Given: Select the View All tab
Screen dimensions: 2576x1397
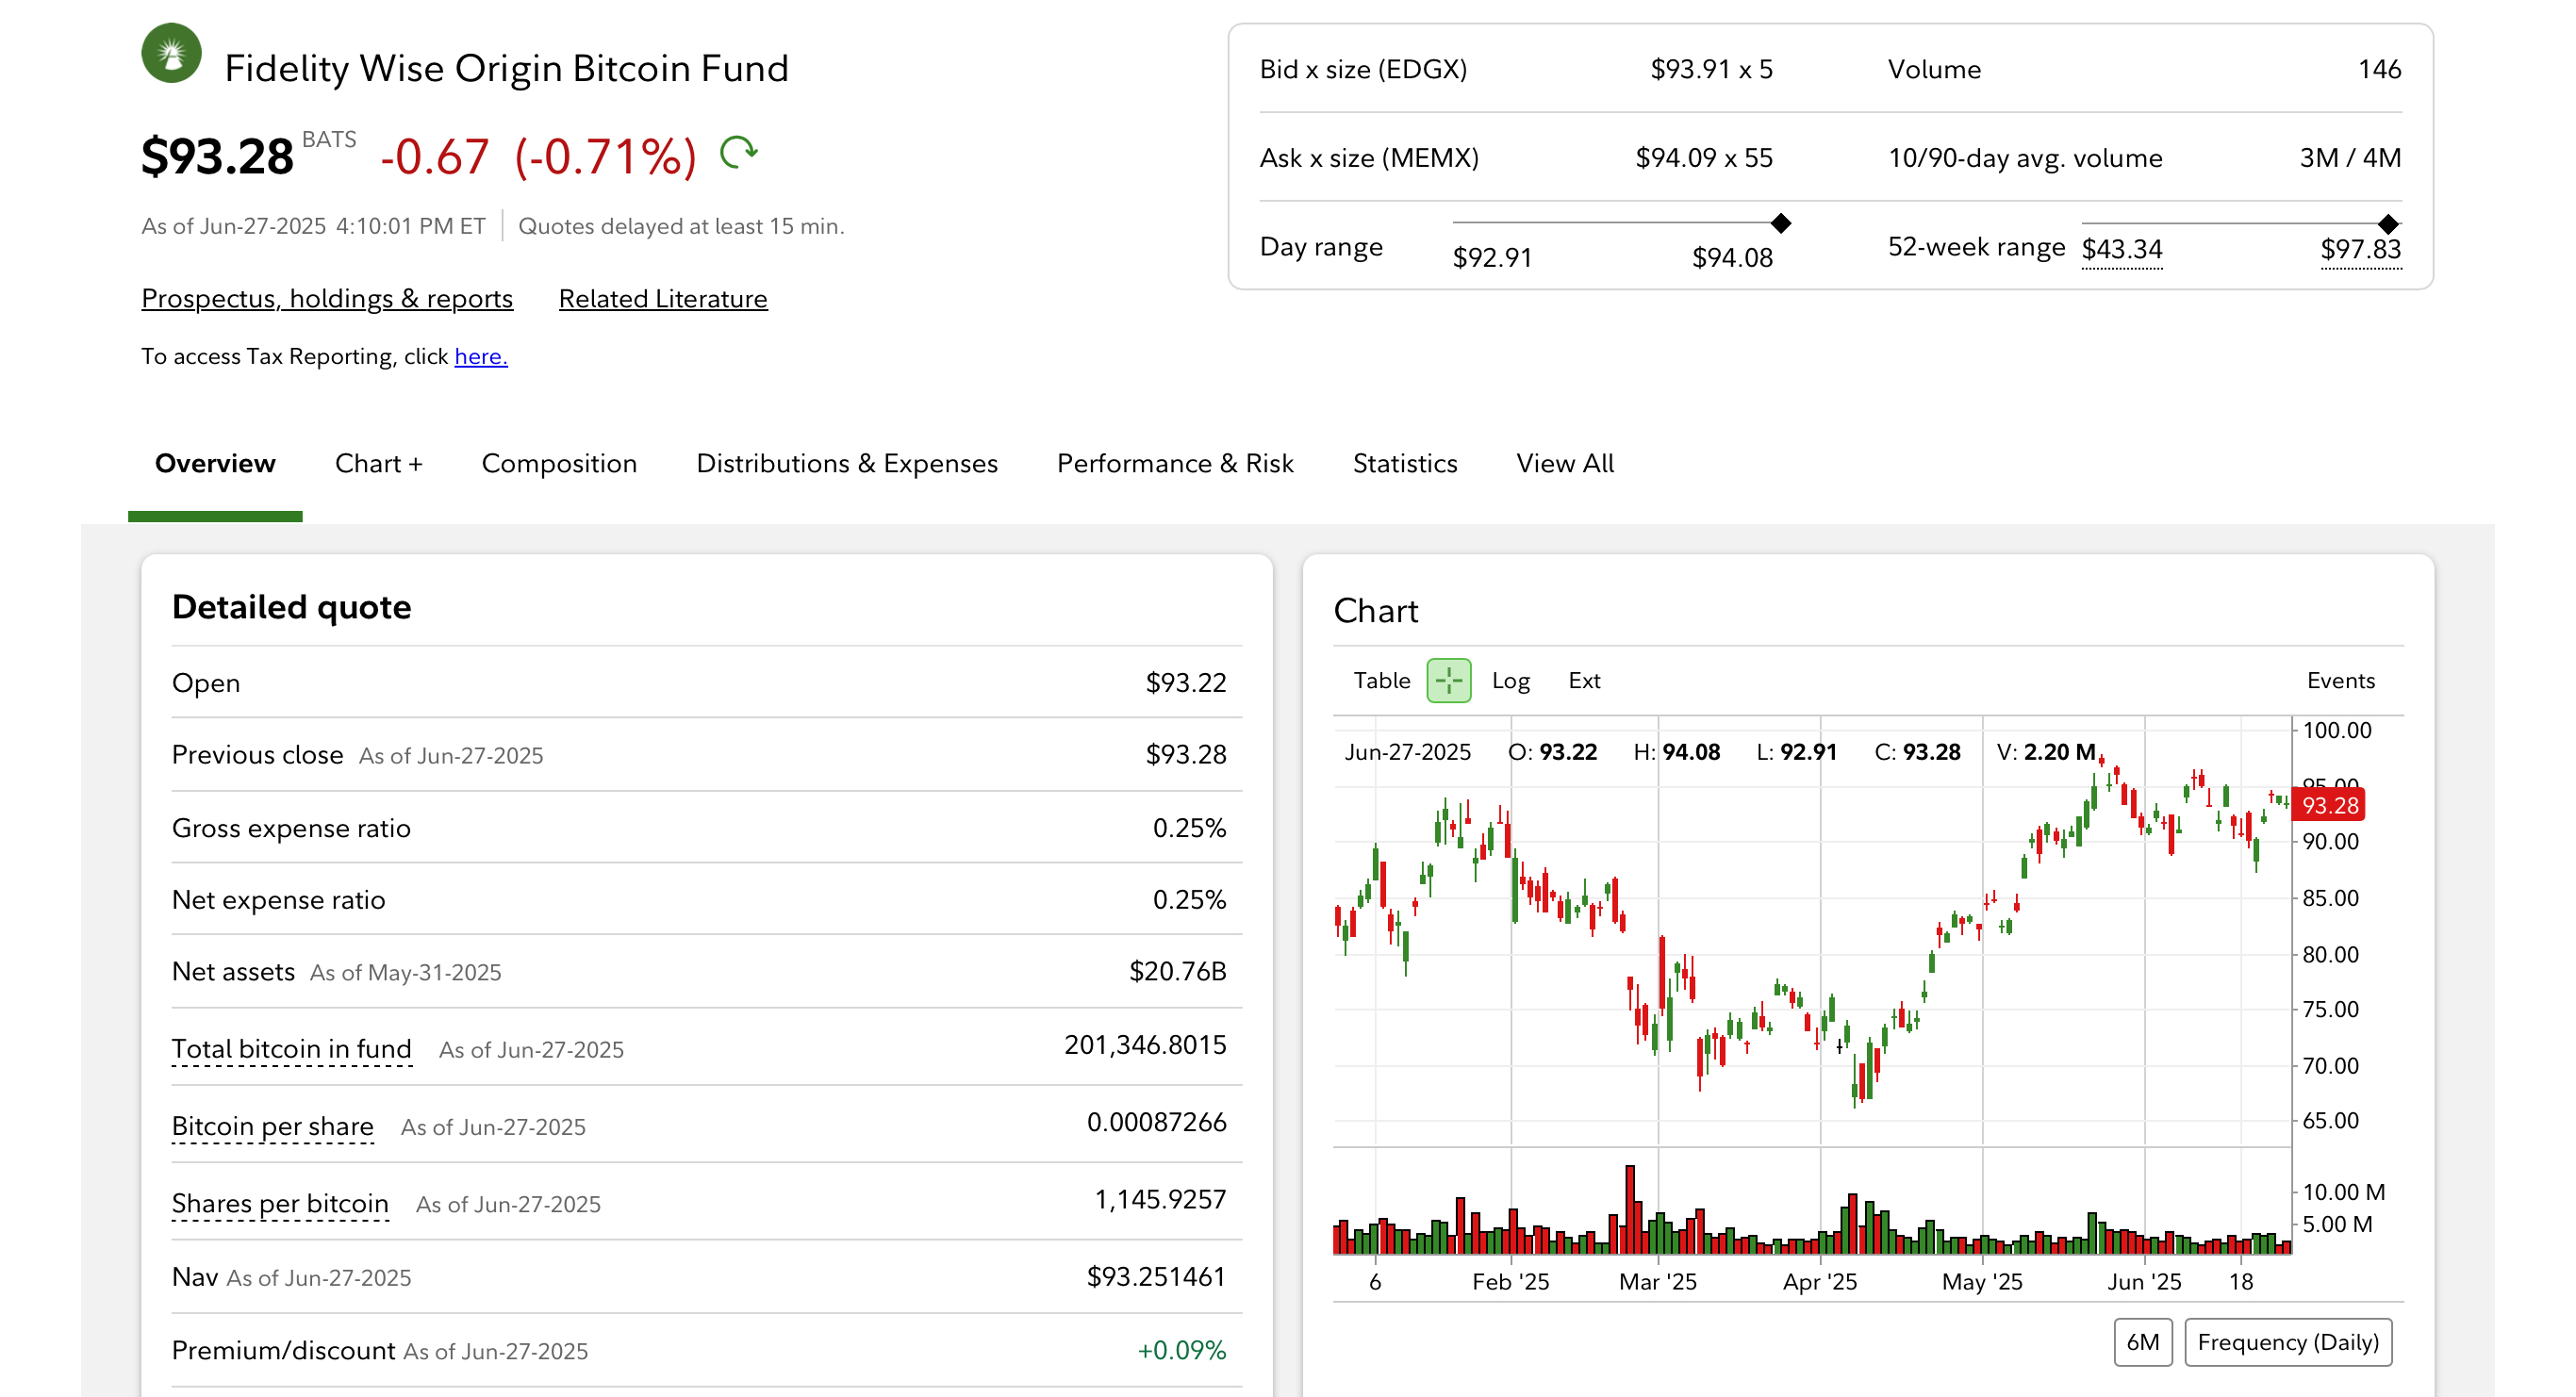Looking at the screenshot, I should tap(1565, 463).
